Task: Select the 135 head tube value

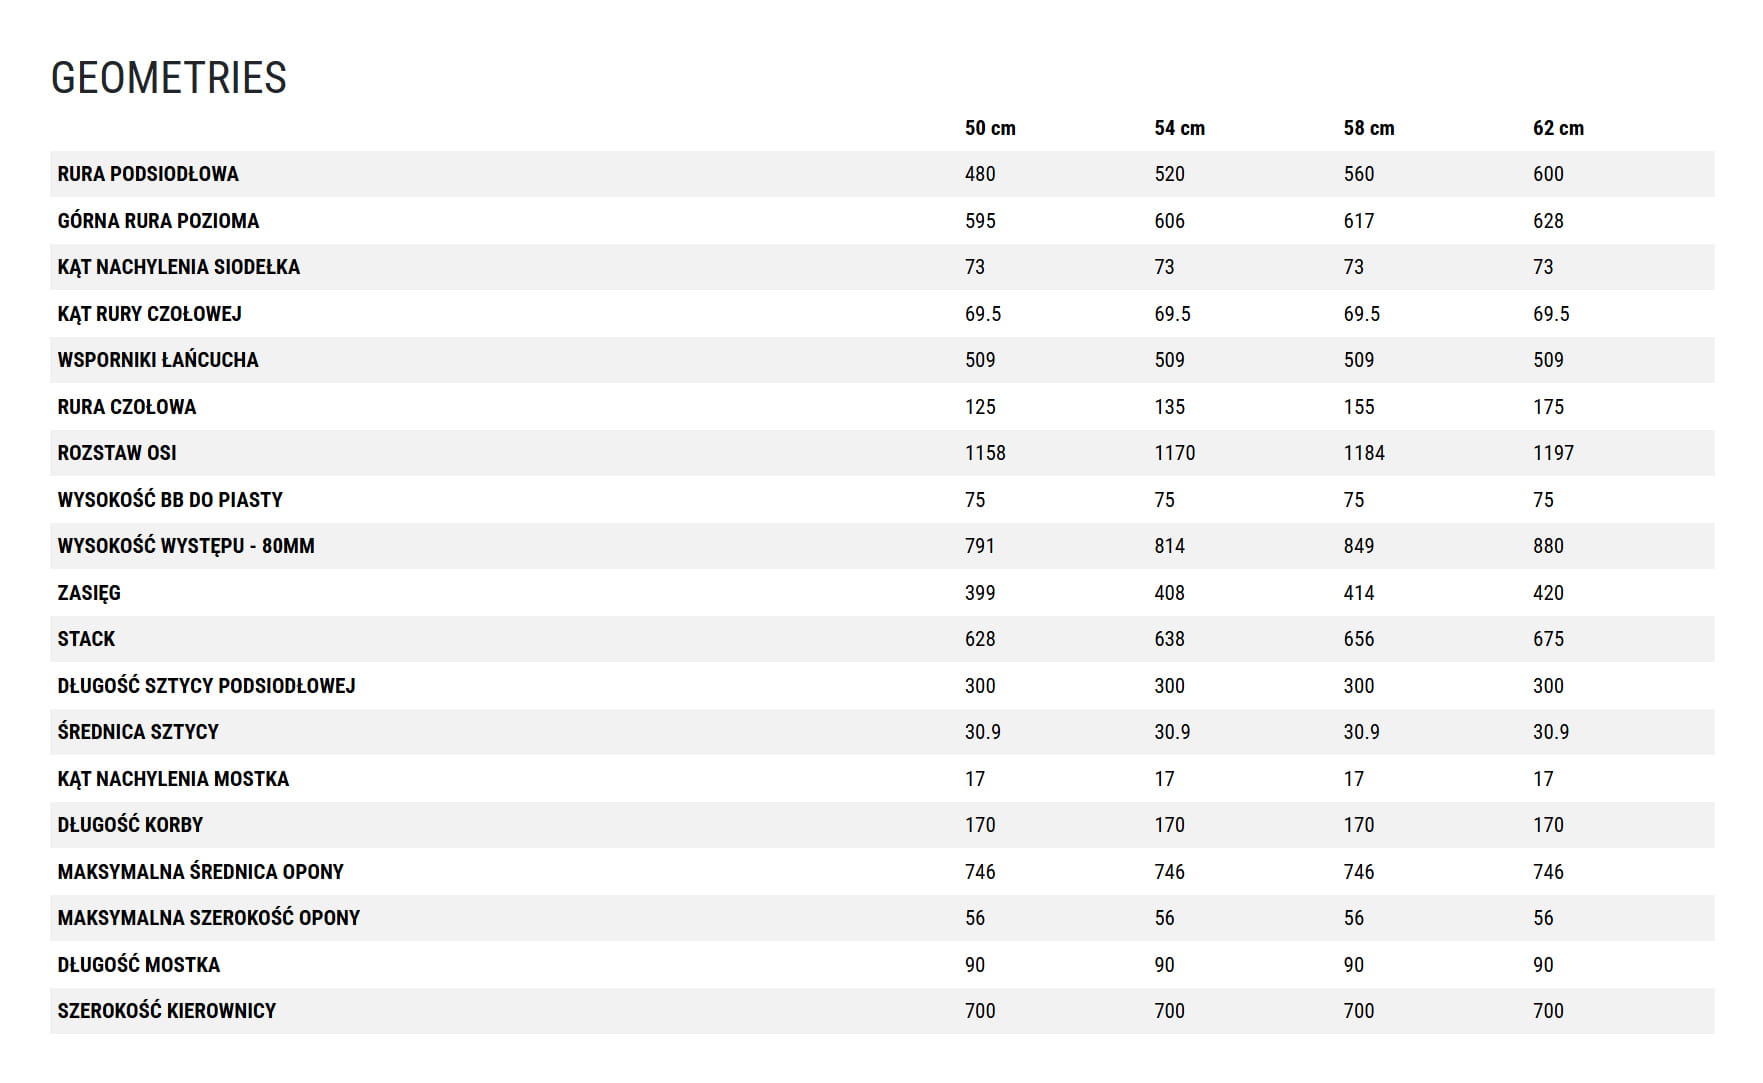Action: (x=1169, y=407)
